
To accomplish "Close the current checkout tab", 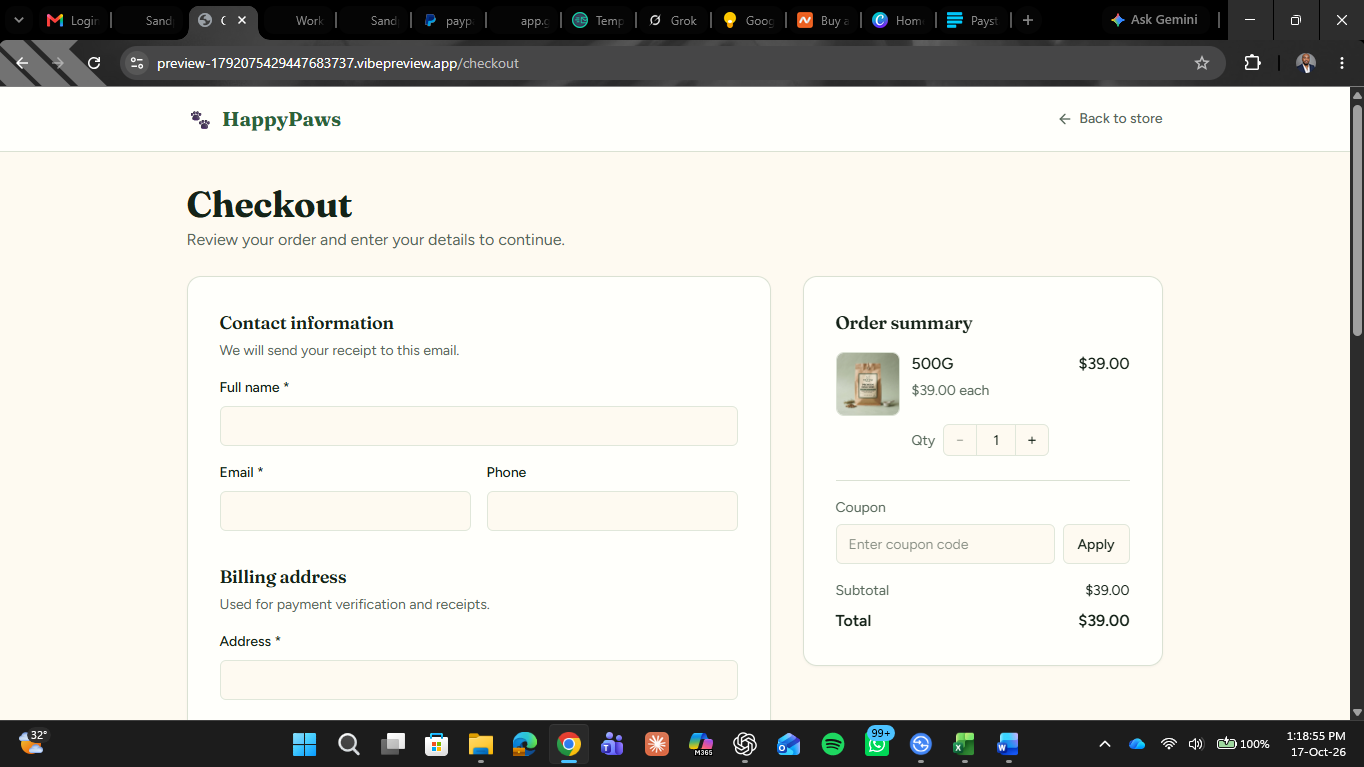I will coord(242,20).
